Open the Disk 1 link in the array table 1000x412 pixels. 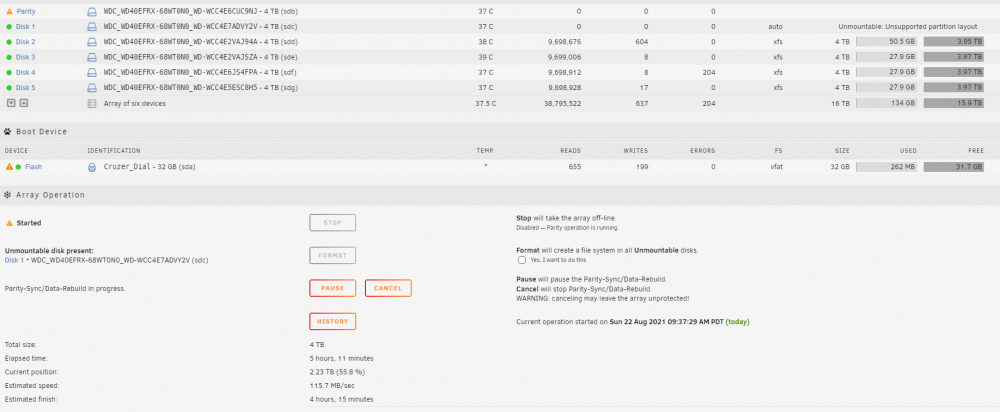pos(26,27)
